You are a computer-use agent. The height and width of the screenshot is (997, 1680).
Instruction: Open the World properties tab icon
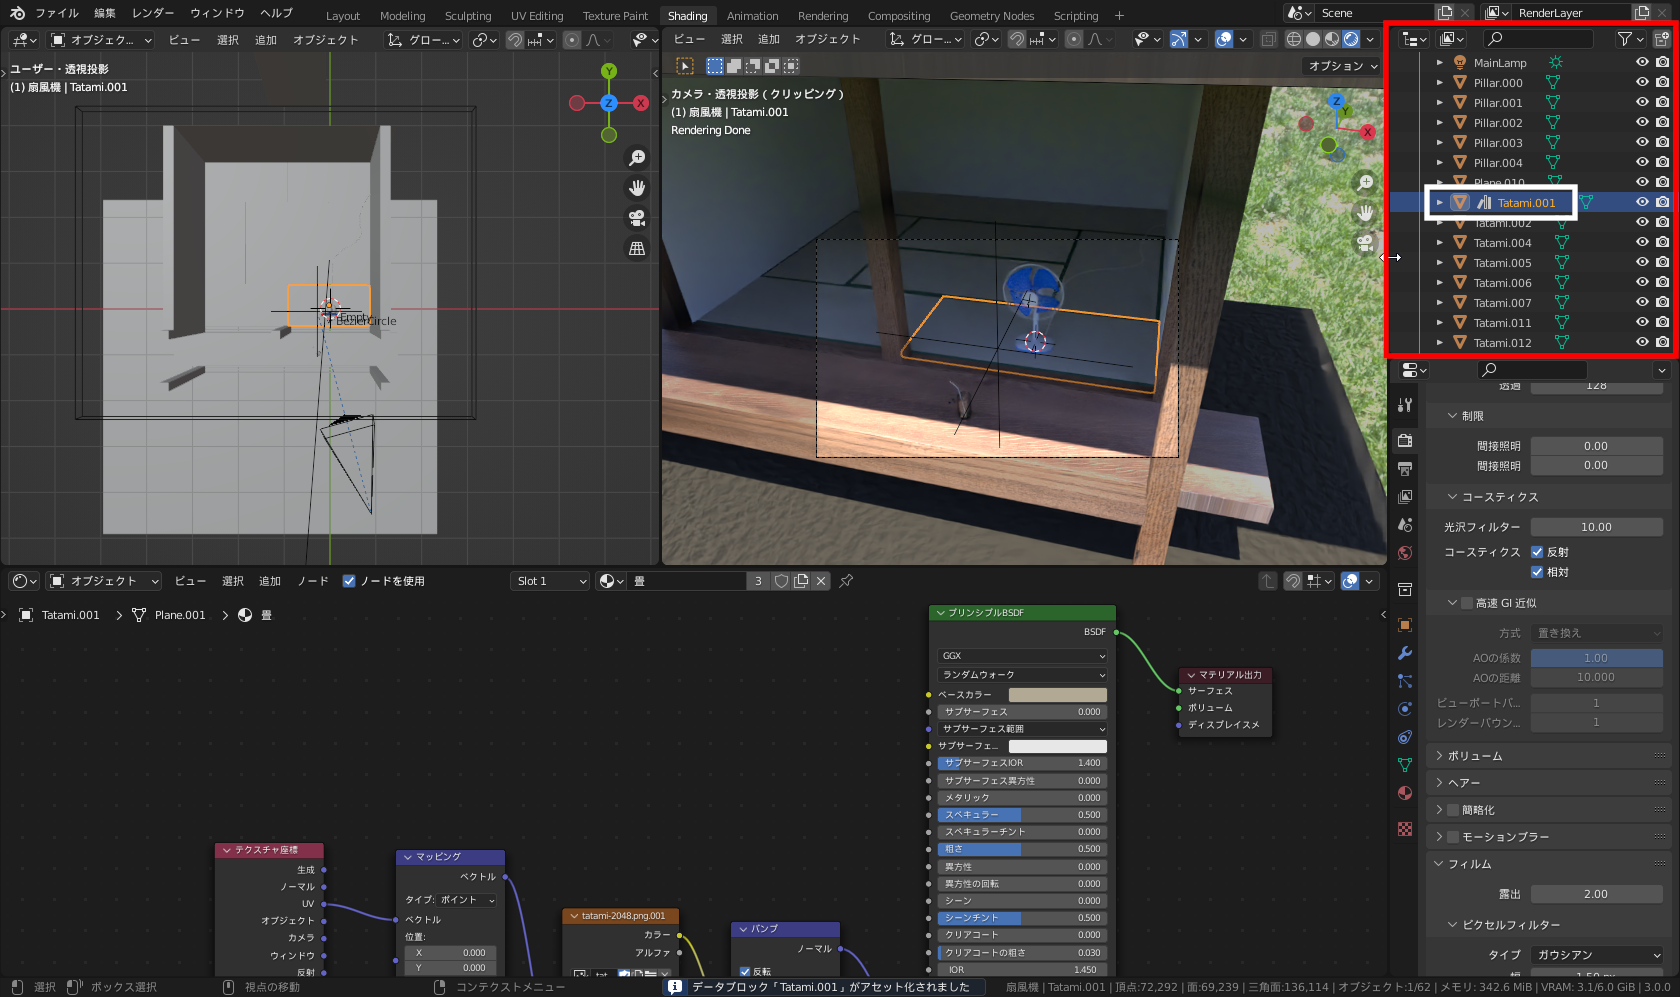[x=1405, y=553]
